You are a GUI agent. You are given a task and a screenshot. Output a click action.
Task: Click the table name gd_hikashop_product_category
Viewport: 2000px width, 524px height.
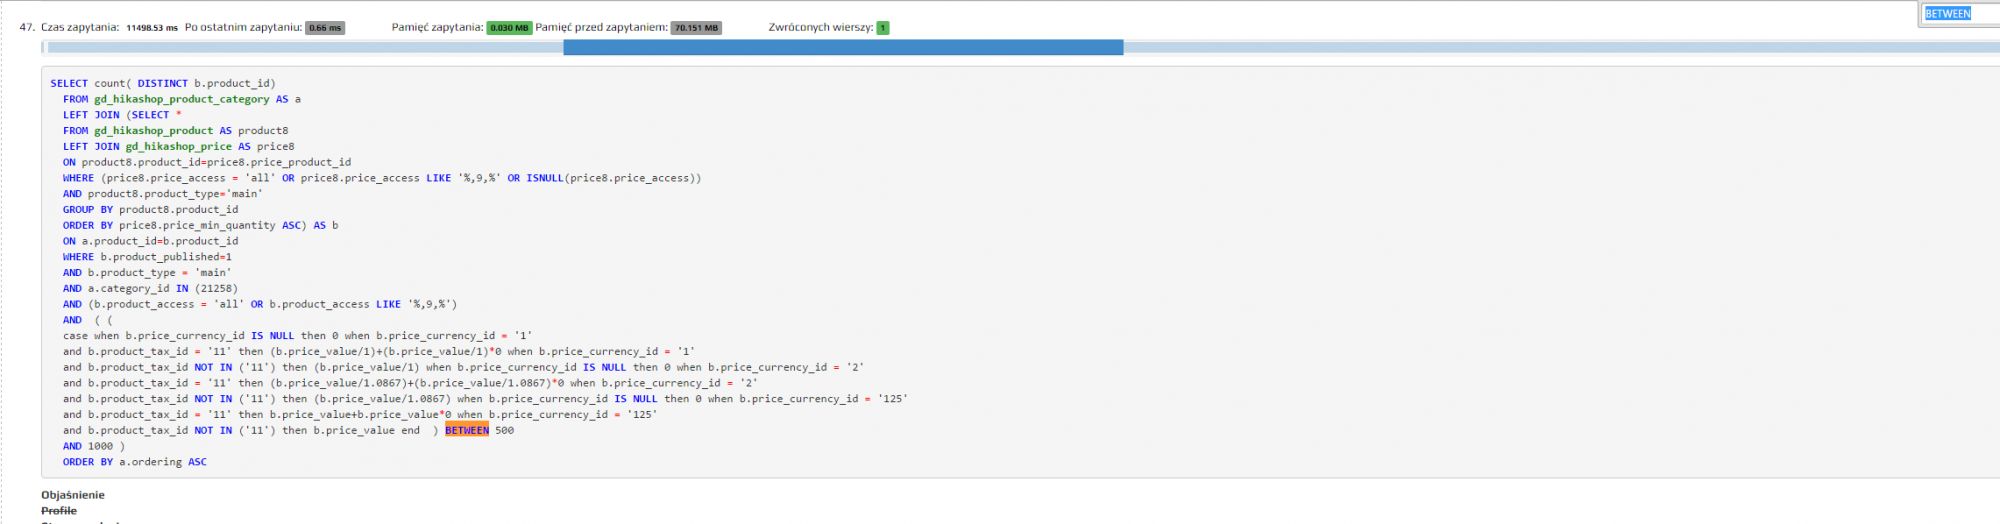click(182, 100)
